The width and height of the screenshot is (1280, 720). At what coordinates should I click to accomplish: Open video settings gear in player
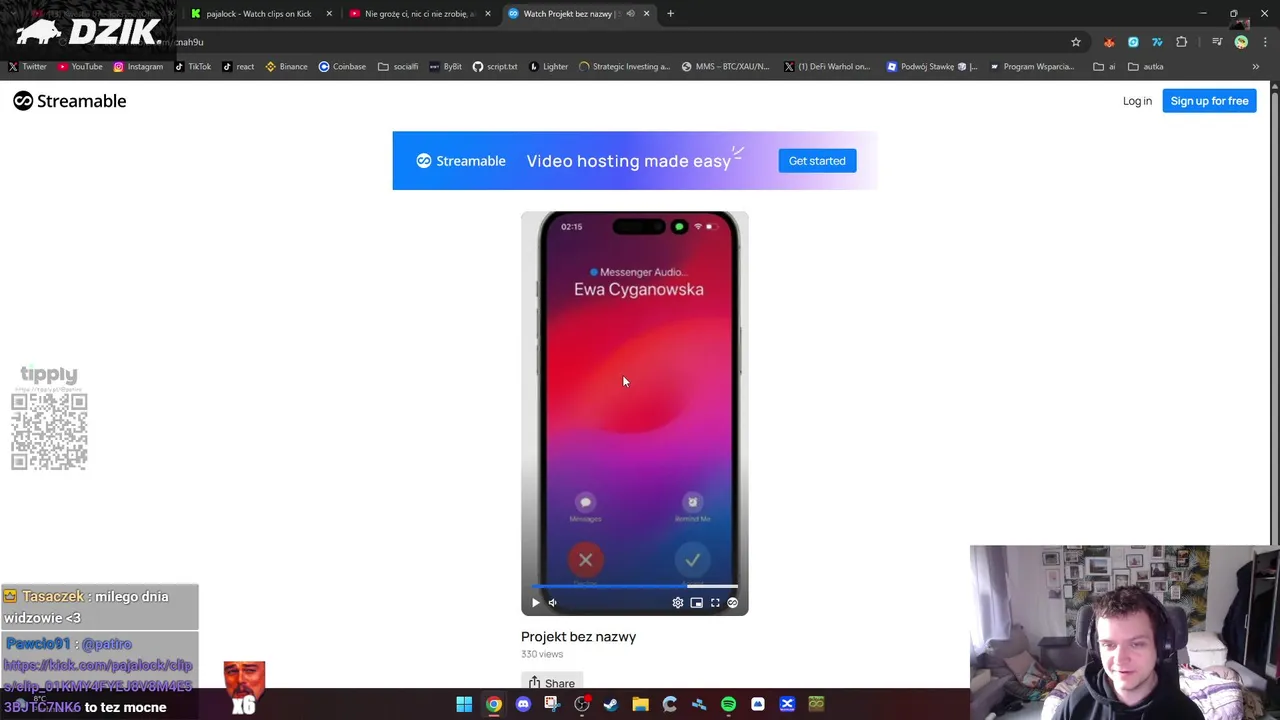coord(678,602)
